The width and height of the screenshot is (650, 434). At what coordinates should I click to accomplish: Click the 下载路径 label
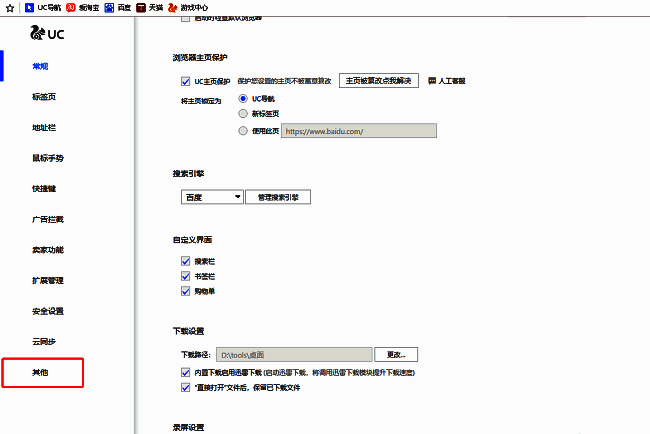pos(196,355)
